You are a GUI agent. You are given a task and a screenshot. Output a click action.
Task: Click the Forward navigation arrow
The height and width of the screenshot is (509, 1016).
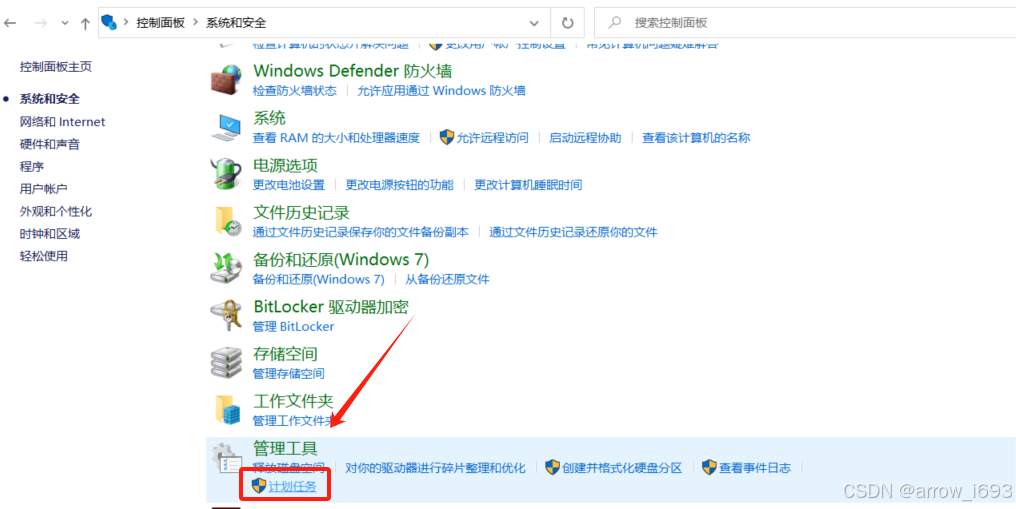point(40,23)
